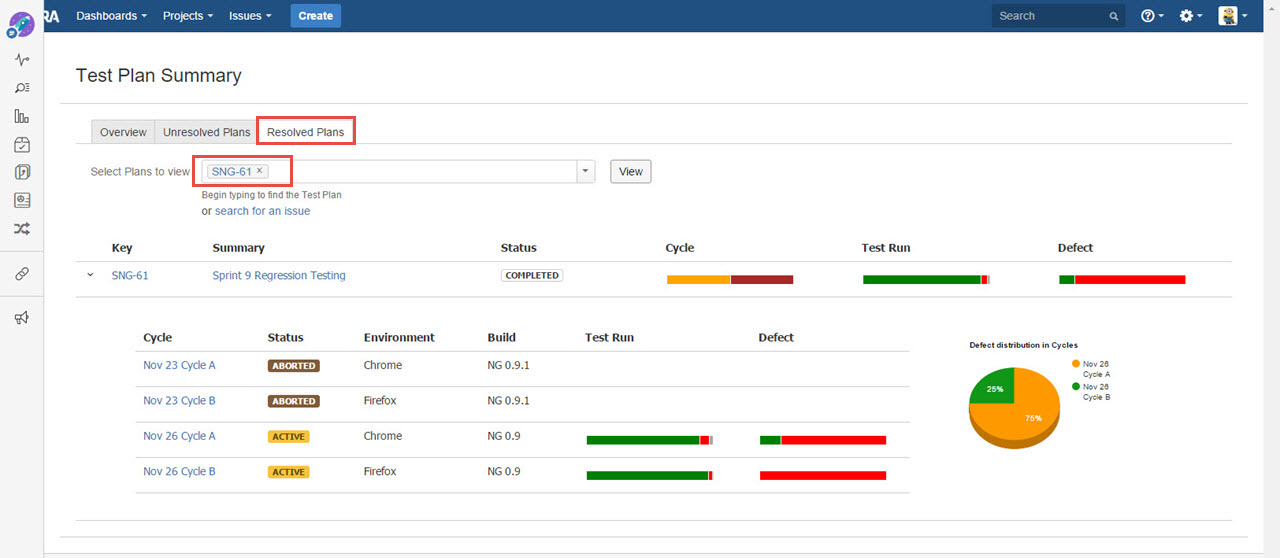Open the bar chart reports sidebar icon
Screen dimensions: 1280x558
[22, 116]
